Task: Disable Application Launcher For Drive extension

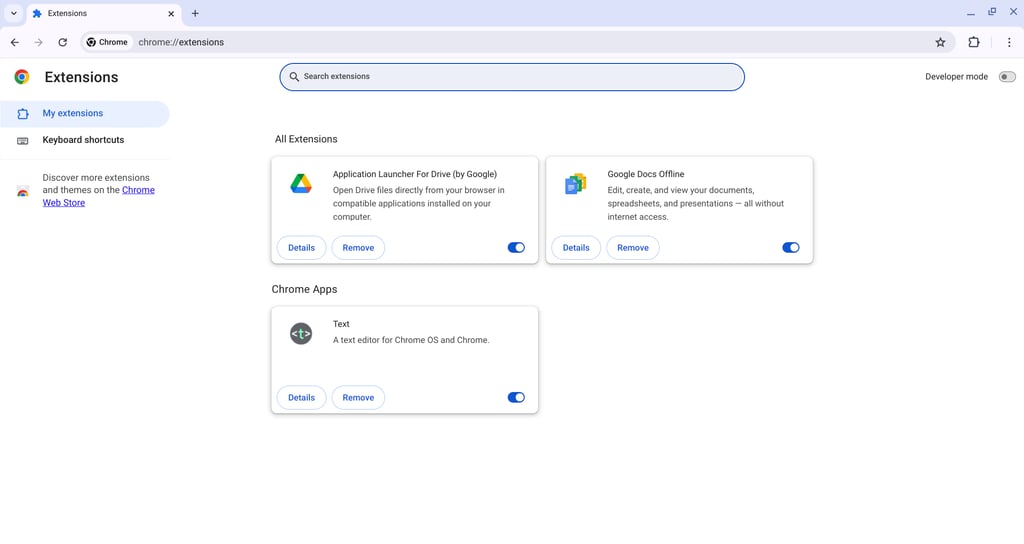Action: [516, 248]
